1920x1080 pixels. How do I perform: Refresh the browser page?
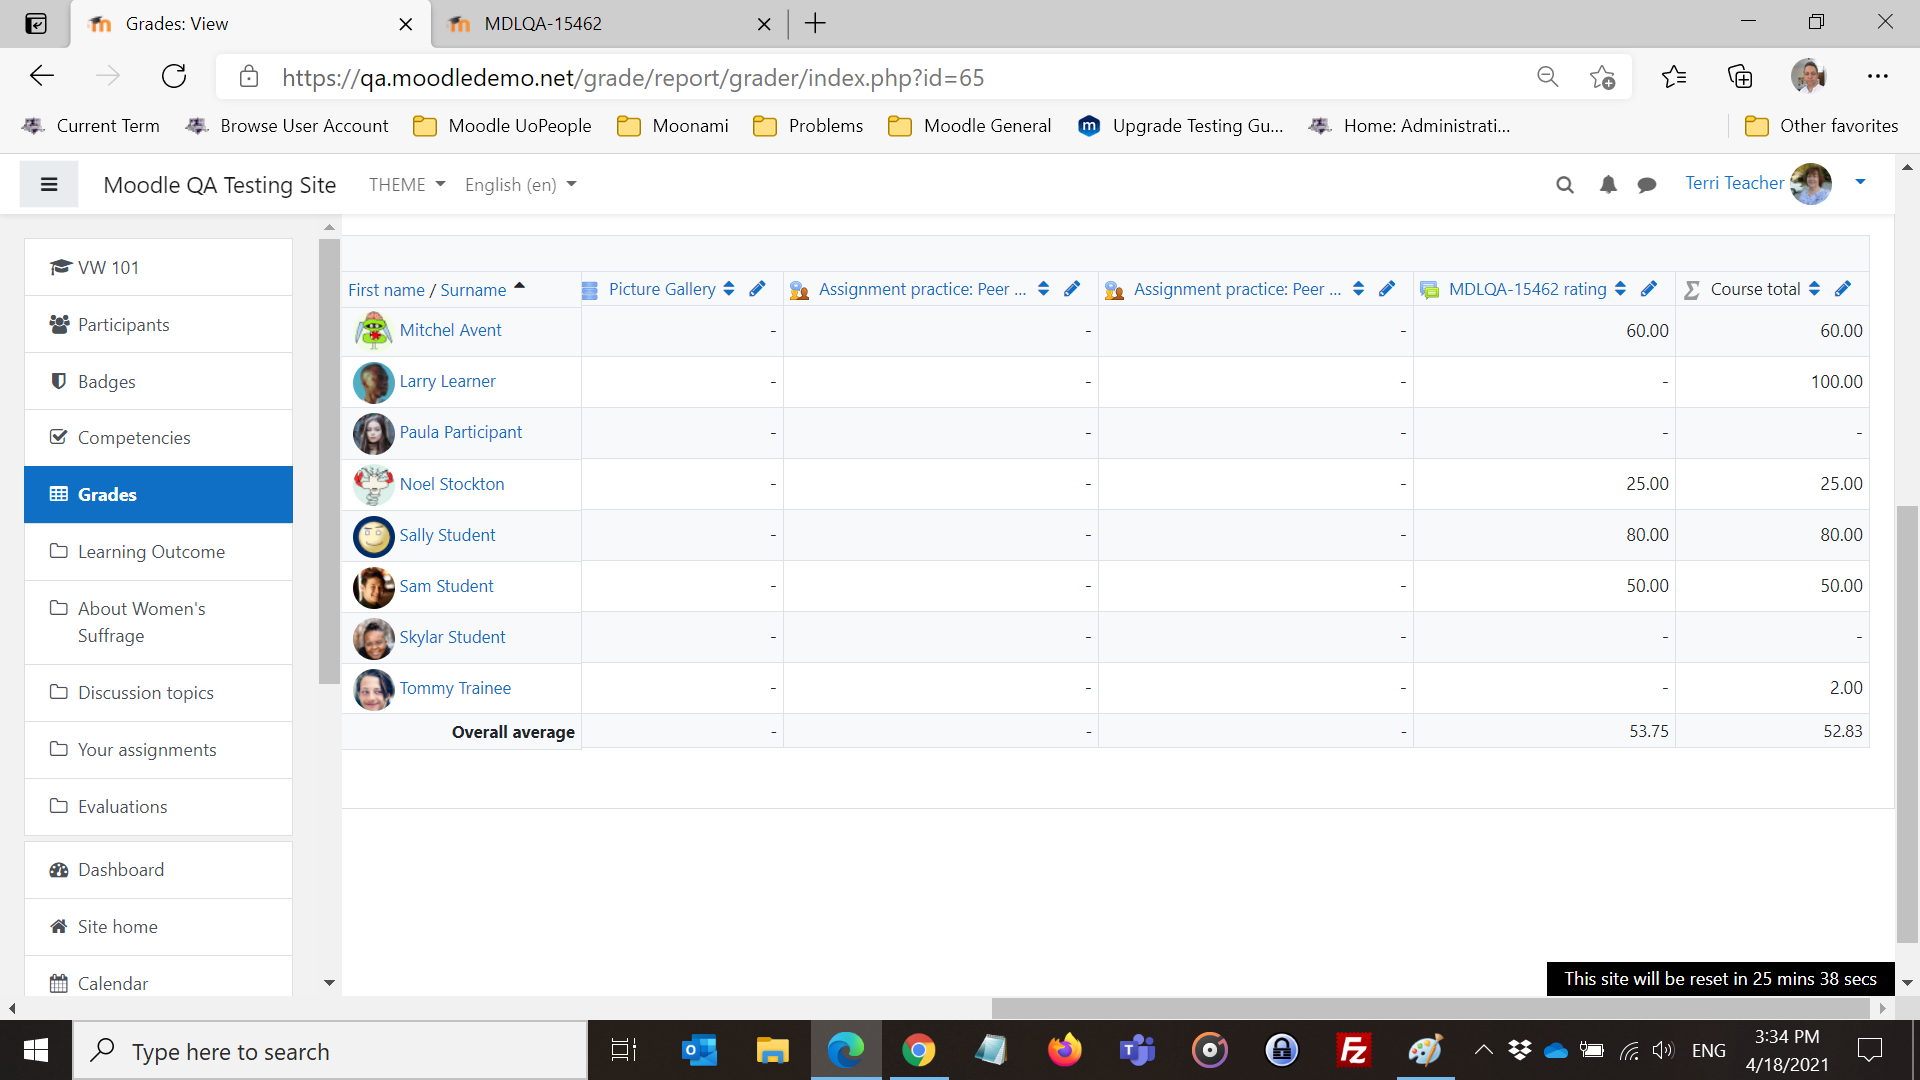click(174, 77)
